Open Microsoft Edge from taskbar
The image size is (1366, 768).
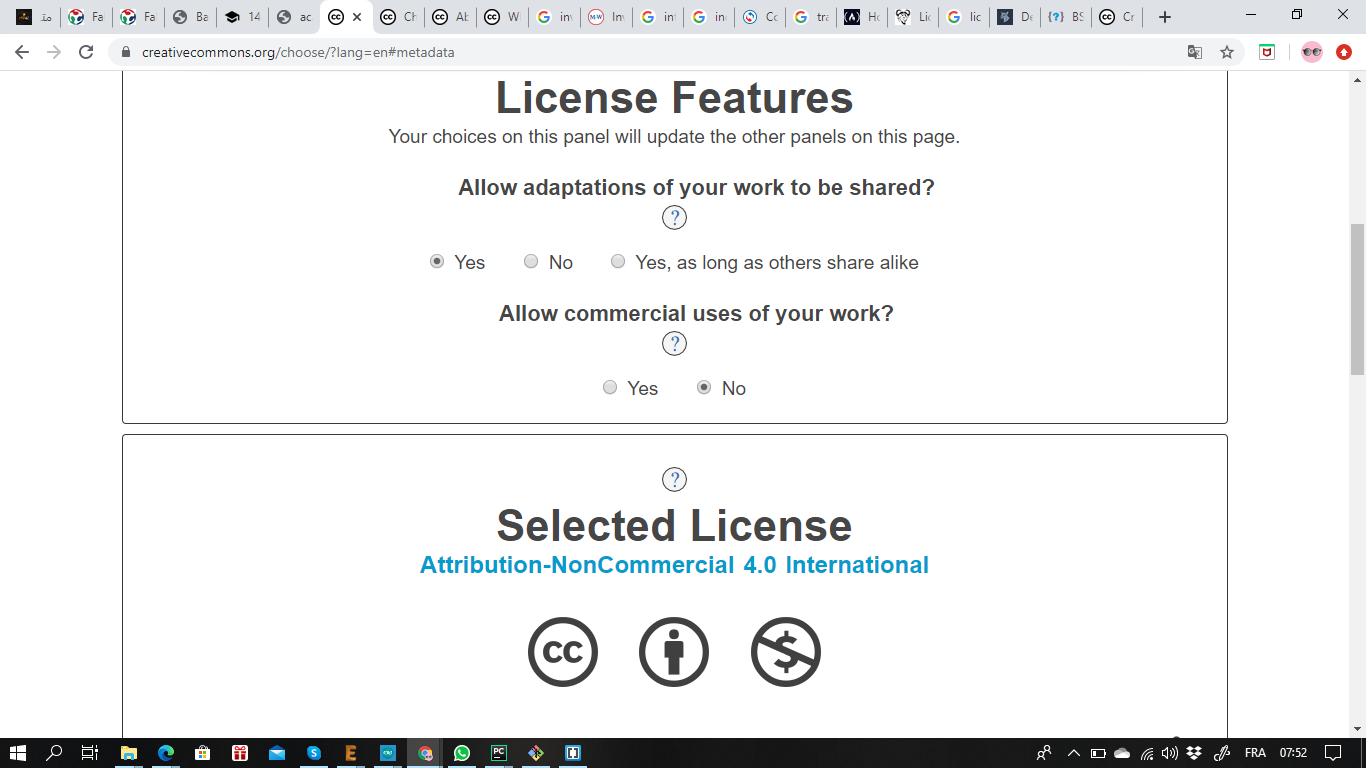(166, 753)
